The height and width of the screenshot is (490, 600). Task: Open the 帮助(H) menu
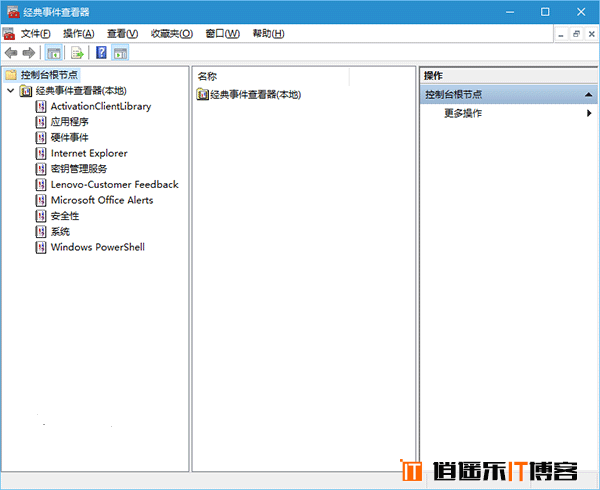pyautogui.click(x=269, y=34)
